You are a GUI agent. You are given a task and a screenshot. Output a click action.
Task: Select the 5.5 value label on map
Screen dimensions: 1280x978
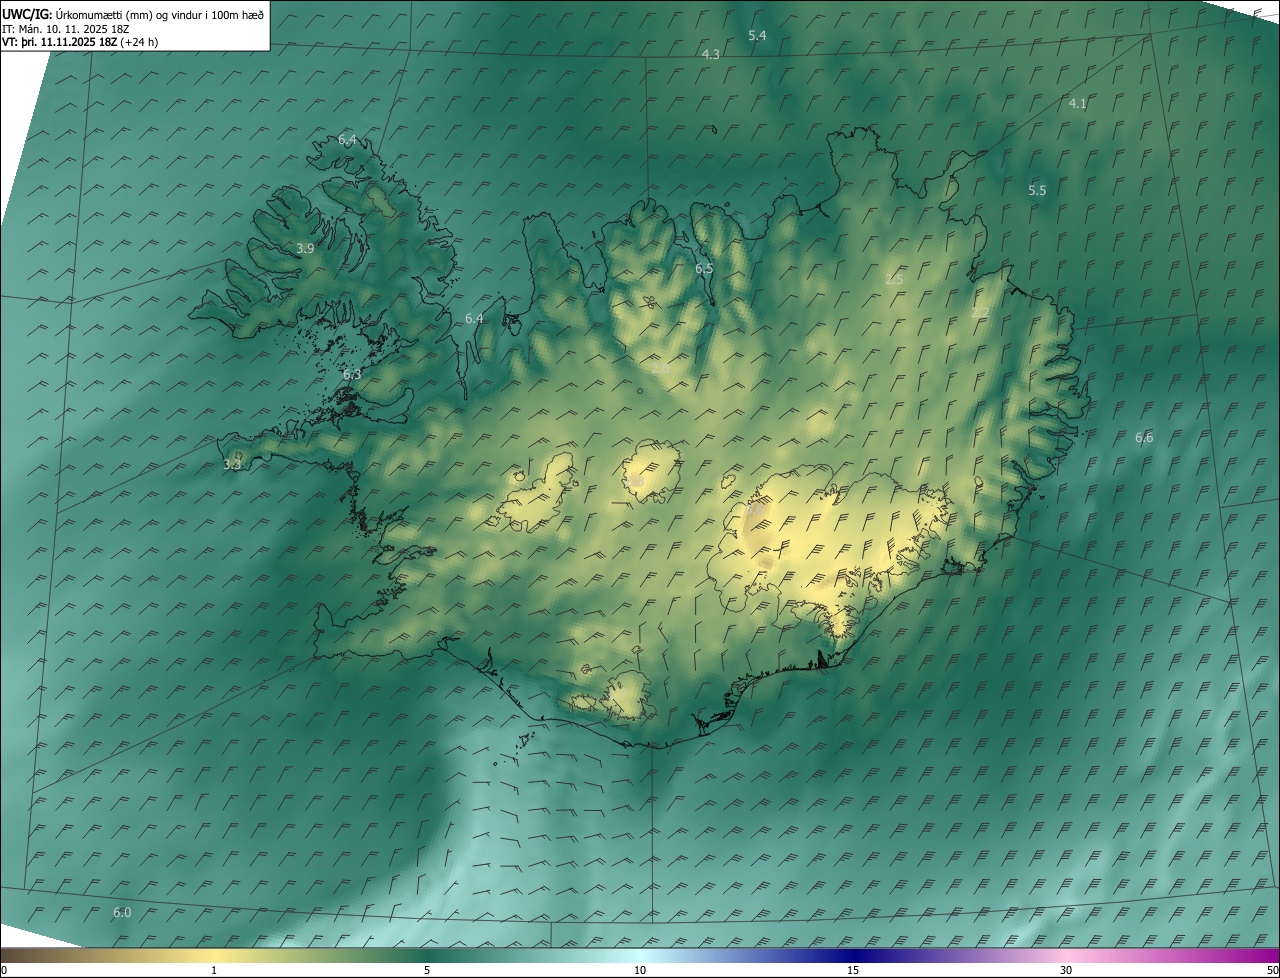[1037, 190]
